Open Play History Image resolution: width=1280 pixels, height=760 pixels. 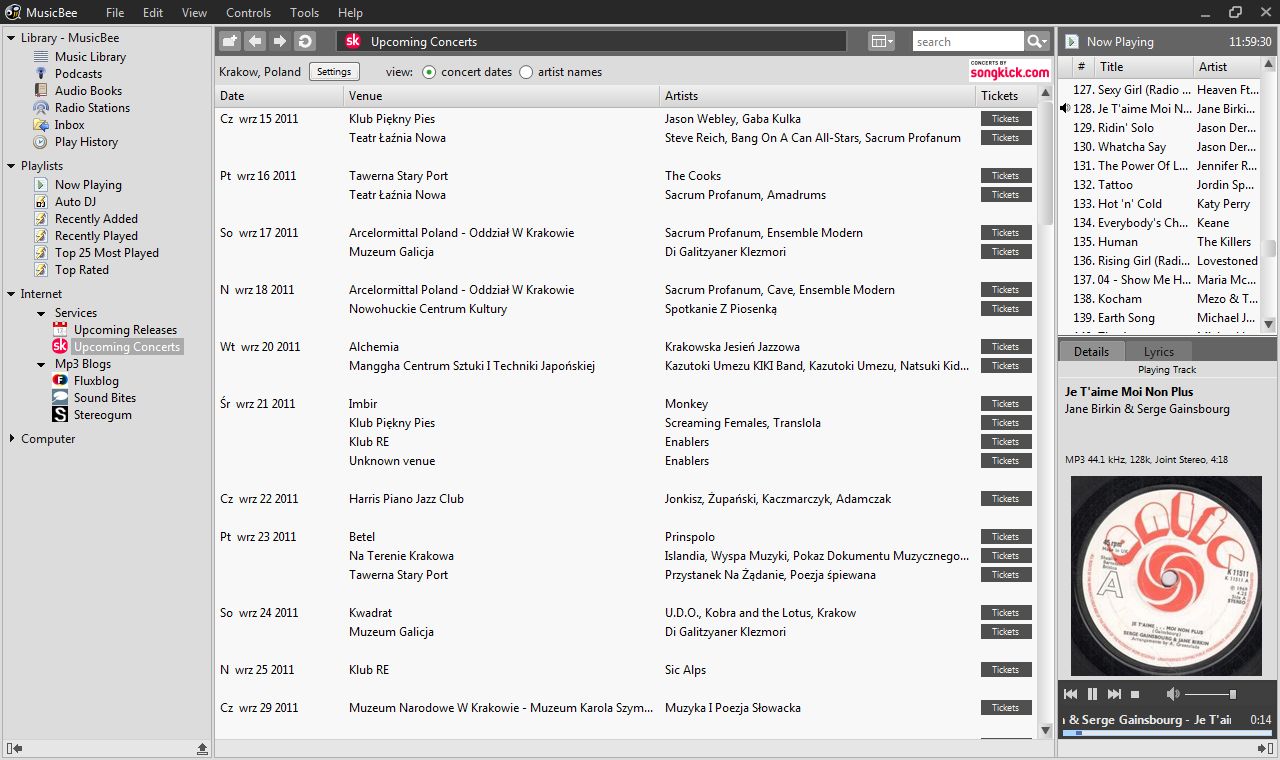coord(86,142)
